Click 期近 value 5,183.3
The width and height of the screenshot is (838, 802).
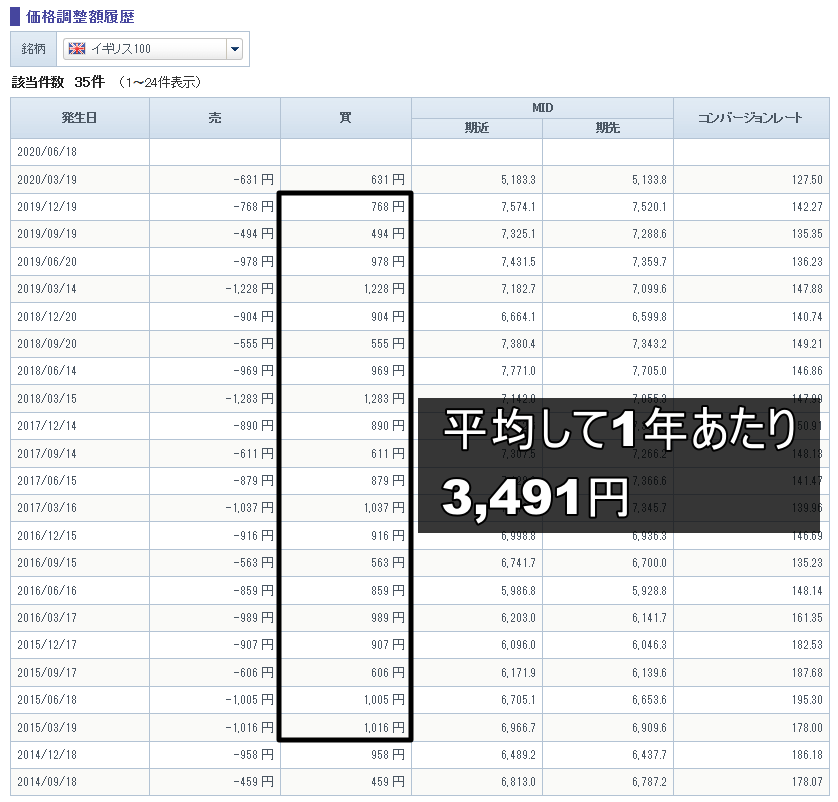tap(518, 180)
